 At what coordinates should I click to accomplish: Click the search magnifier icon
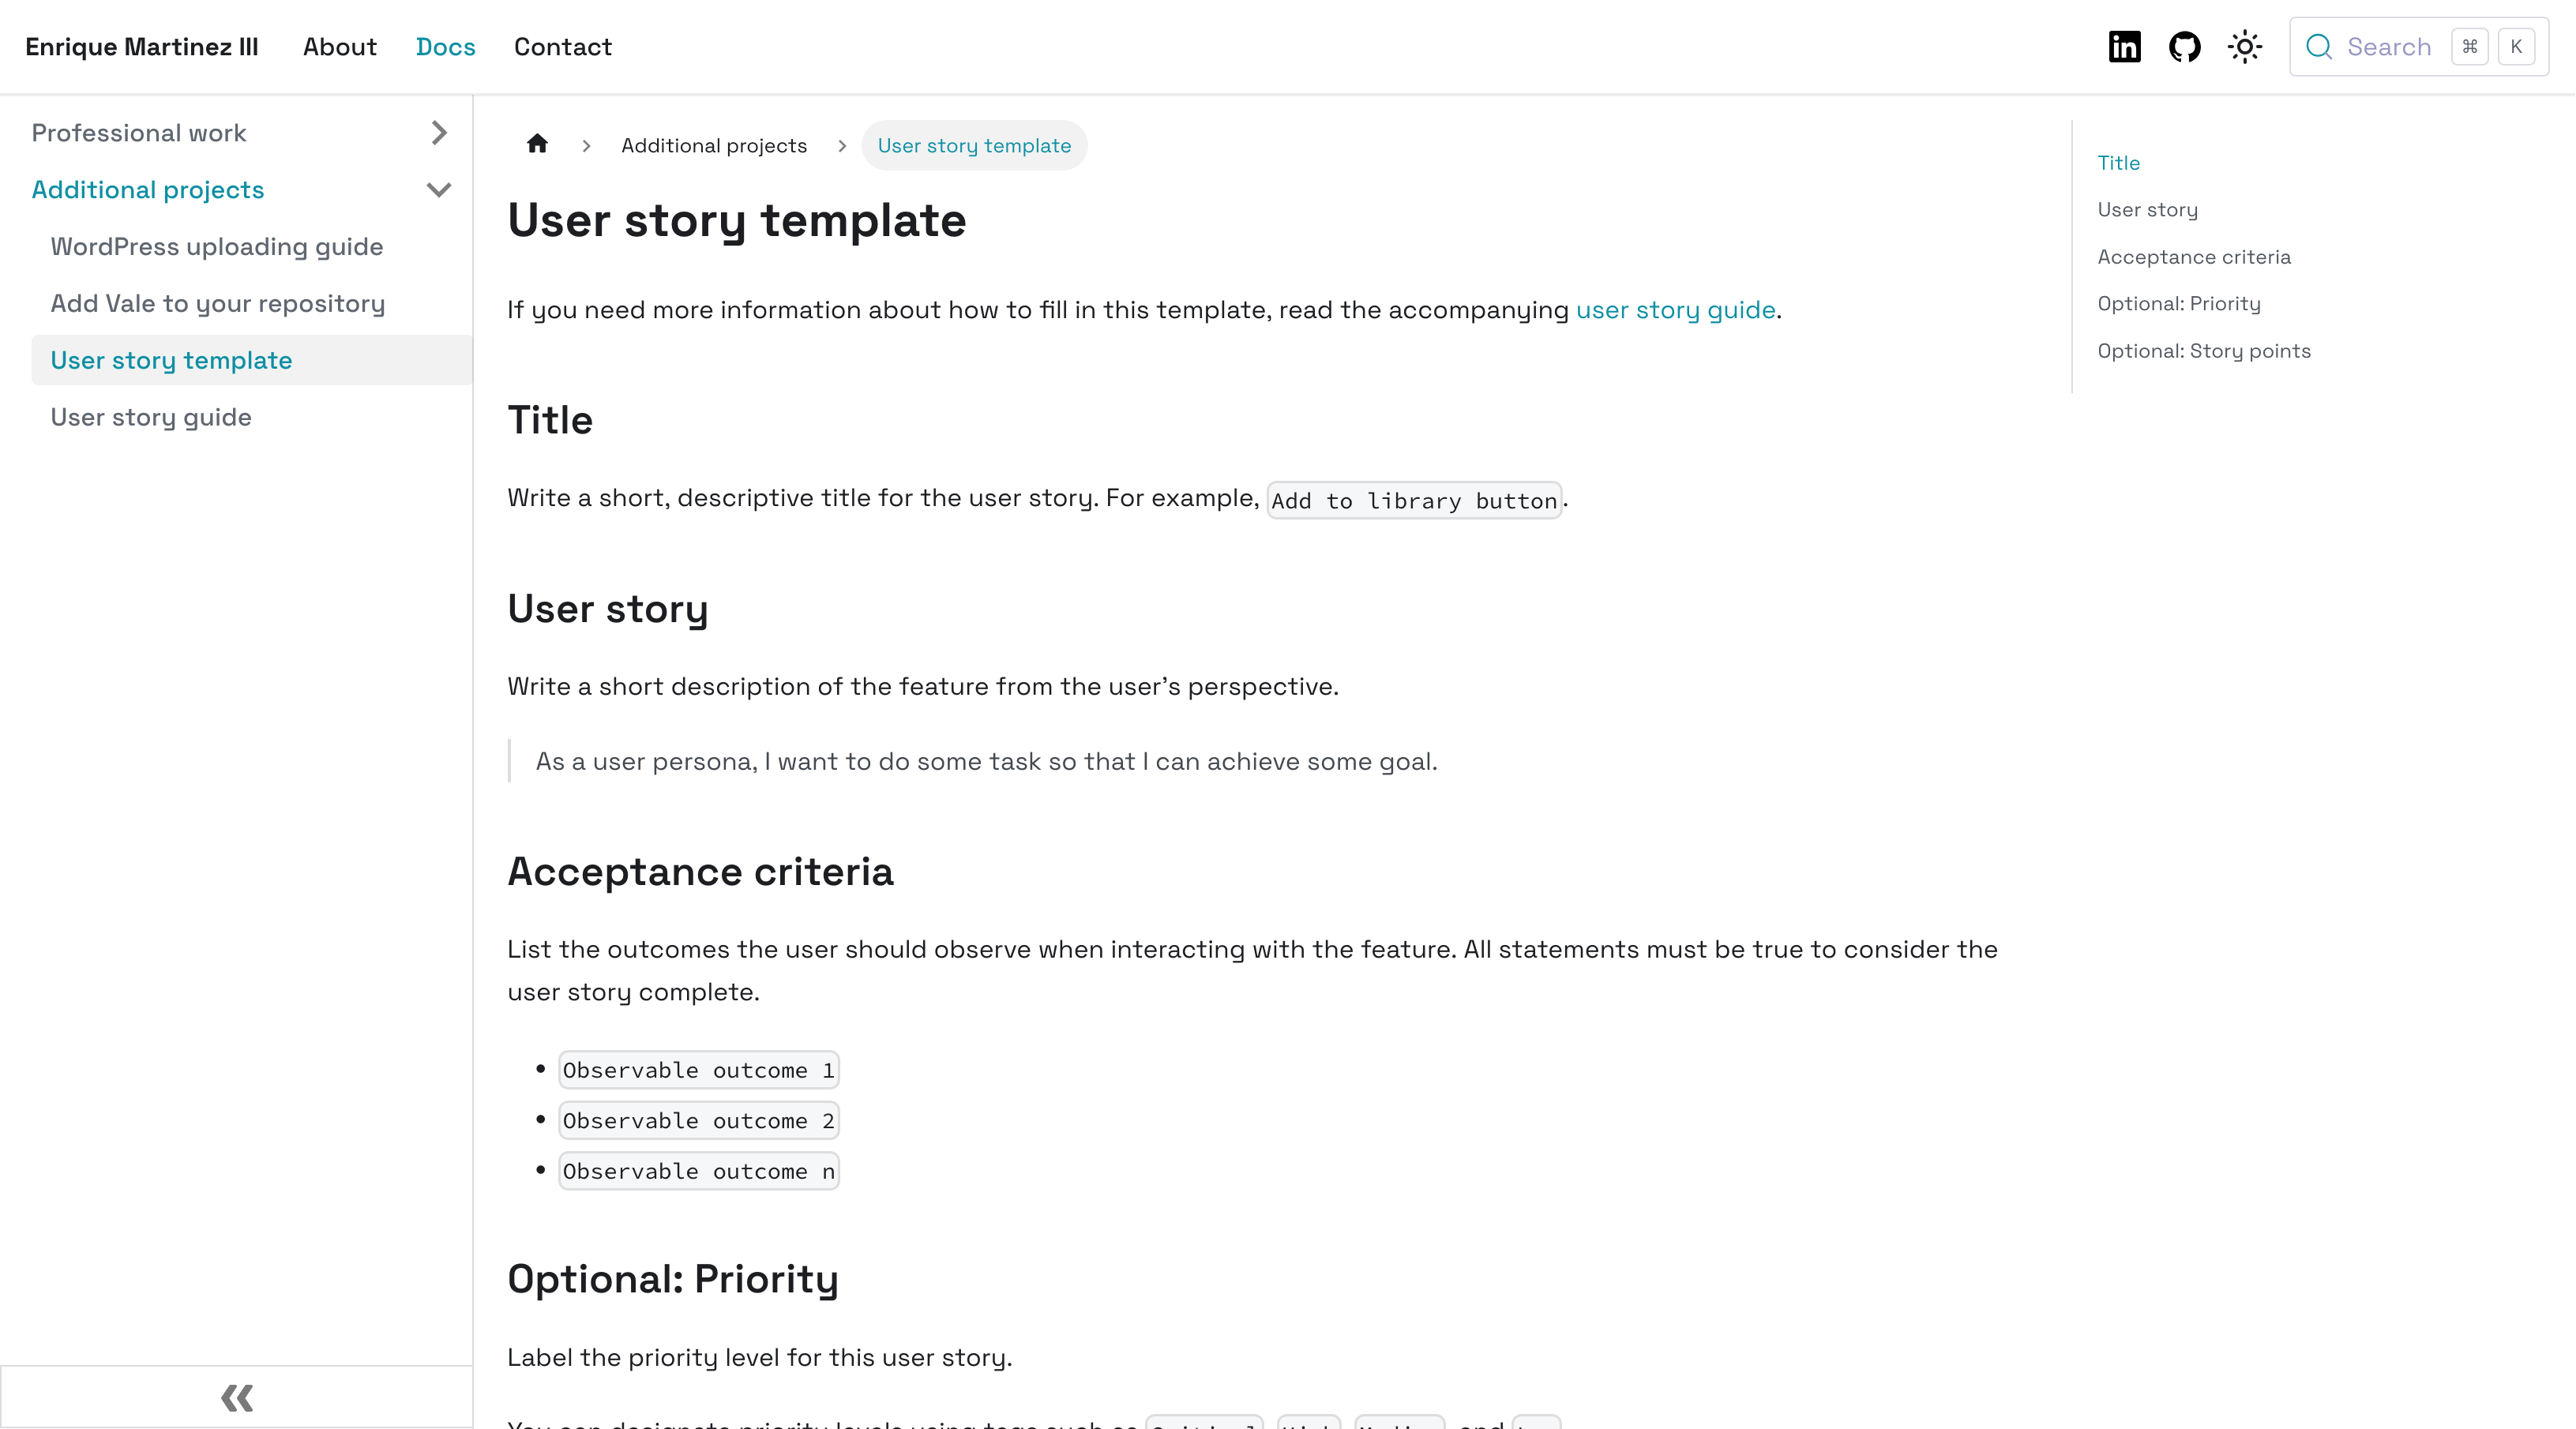click(2319, 47)
